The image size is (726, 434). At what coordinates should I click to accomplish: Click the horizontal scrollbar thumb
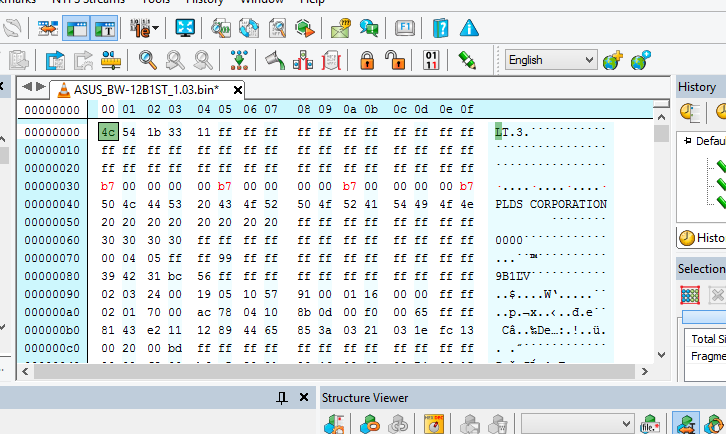[334, 371]
